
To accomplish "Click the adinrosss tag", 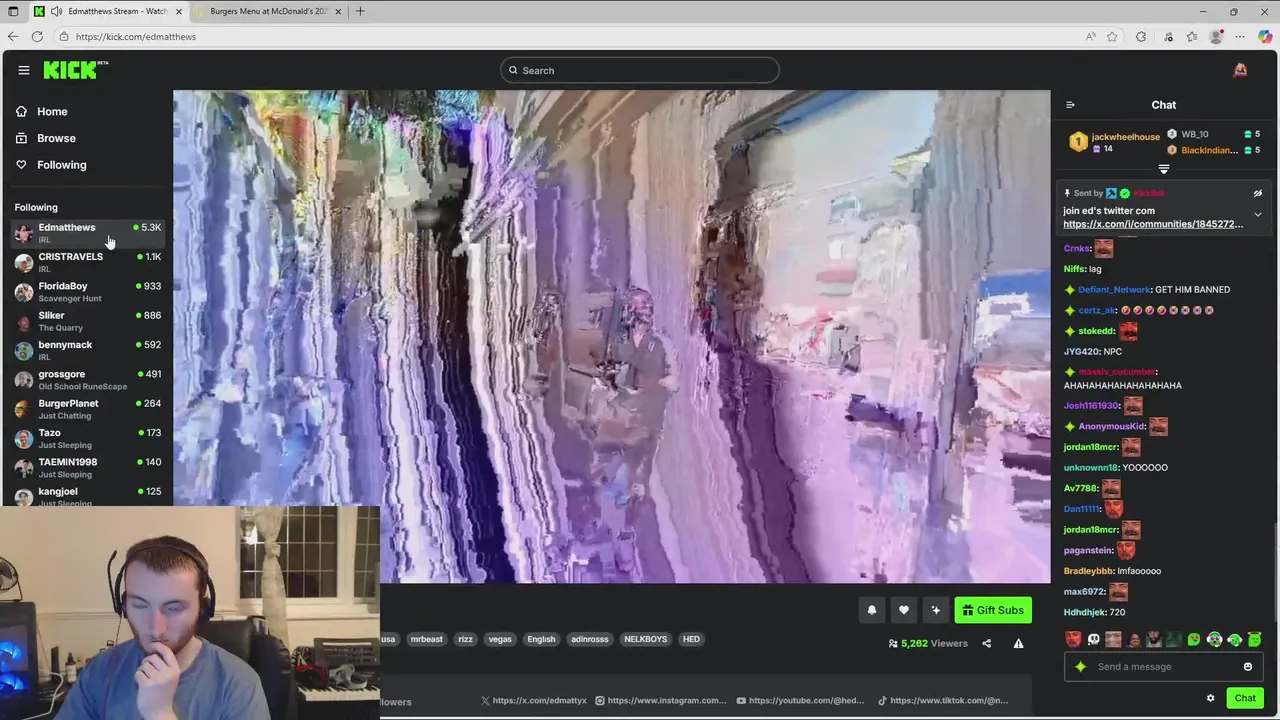I will tap(589, 639).
